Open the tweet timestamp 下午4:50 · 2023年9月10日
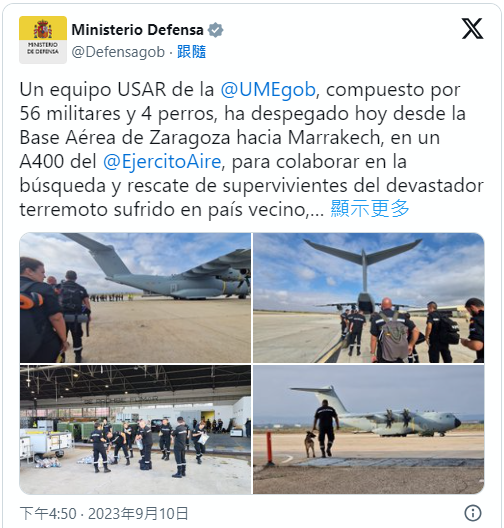The image size is (504, 528). point(104,514)
